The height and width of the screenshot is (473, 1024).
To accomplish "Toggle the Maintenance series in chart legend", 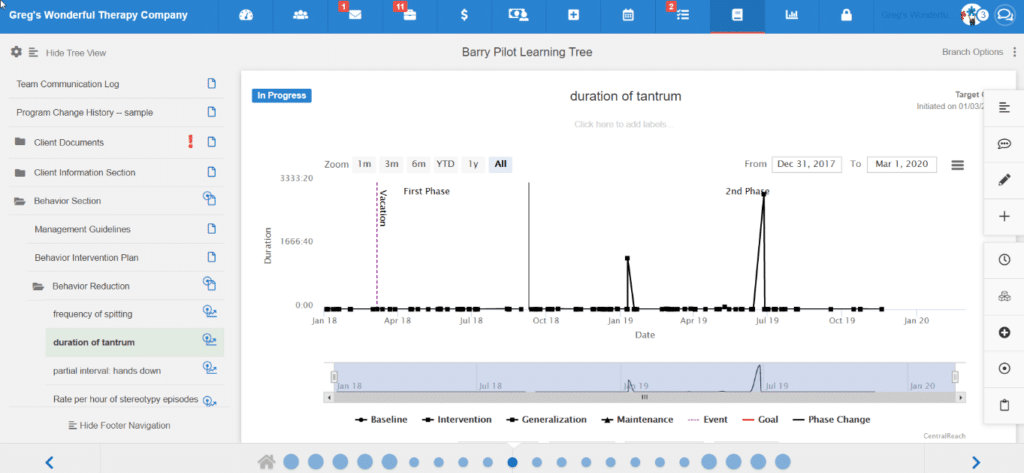I will pos(636,419).
